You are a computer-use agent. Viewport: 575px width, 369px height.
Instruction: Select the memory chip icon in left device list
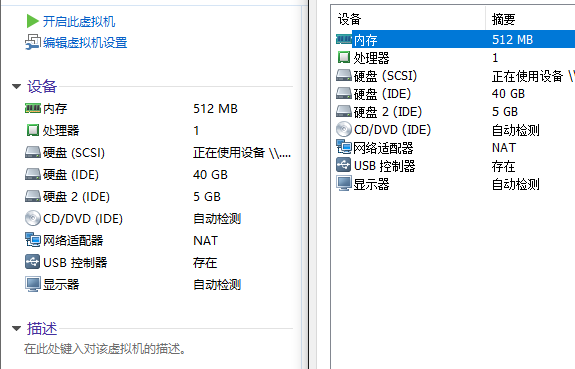[33, 108]
